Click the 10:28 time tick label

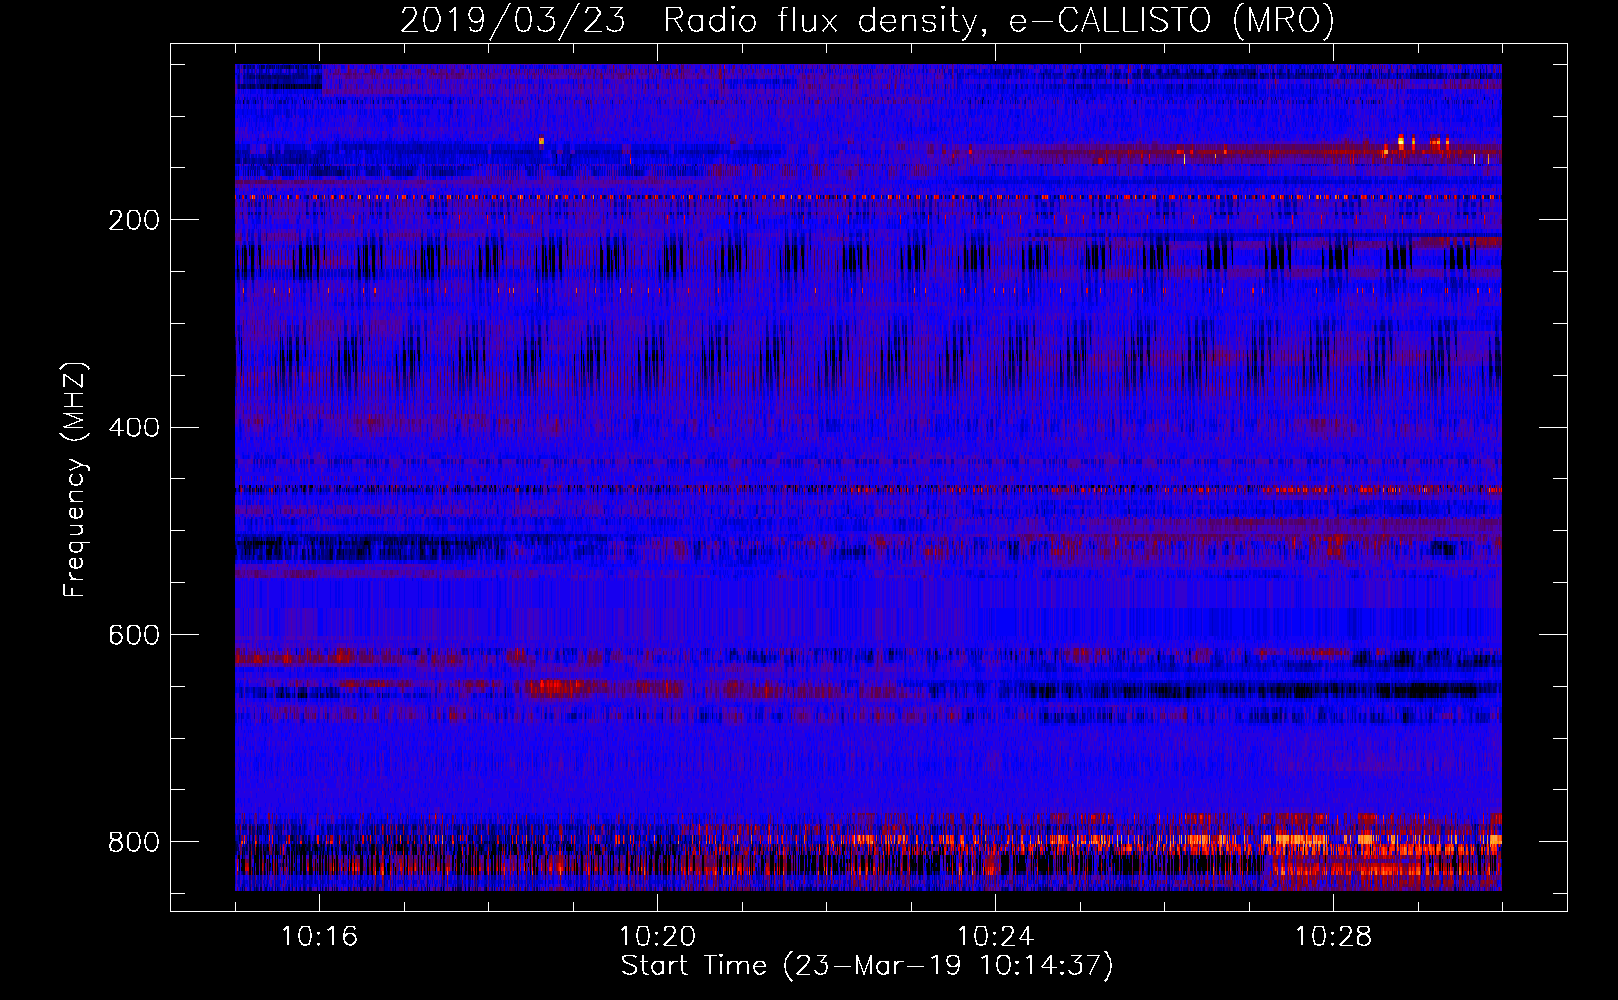click(x=1333, y=937)
